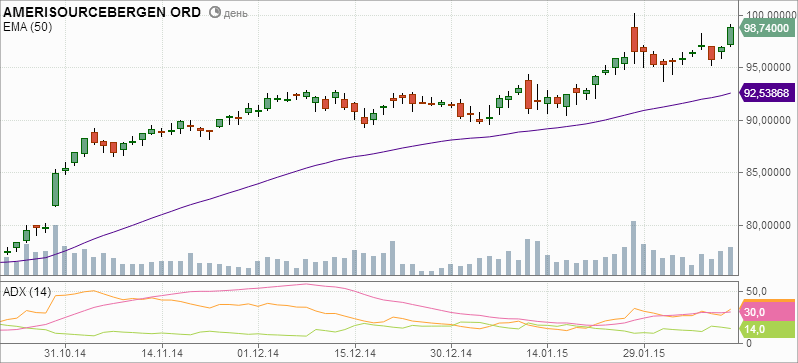Screen dimensions: 798x363
Task: Click the clock icon next to день
Action: [x=215, y=13]
